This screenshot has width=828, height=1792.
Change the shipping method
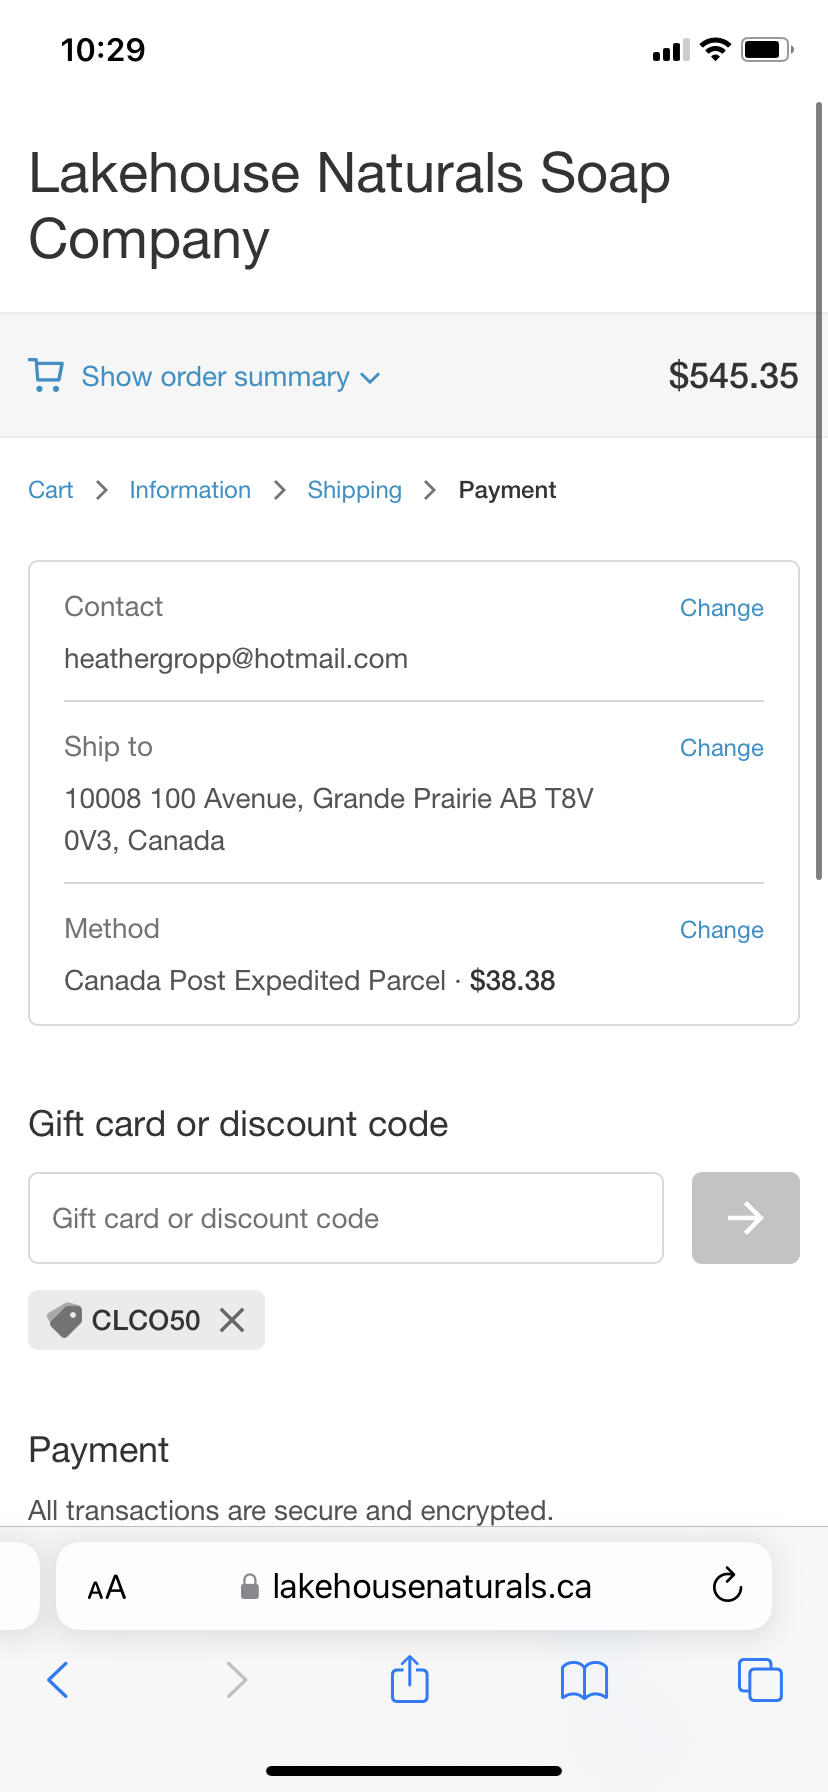721,930
